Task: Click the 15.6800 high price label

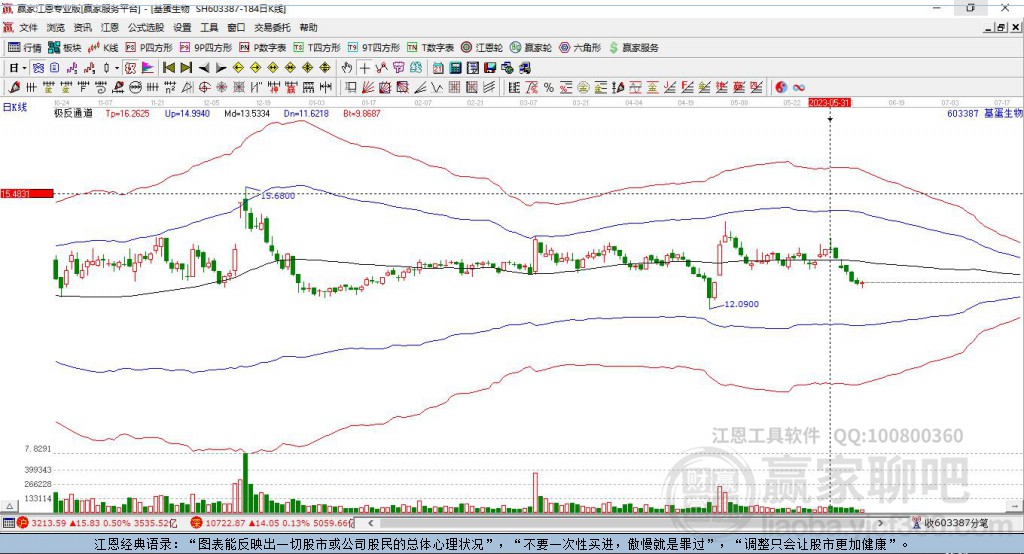Action: [x=278, y=195]
